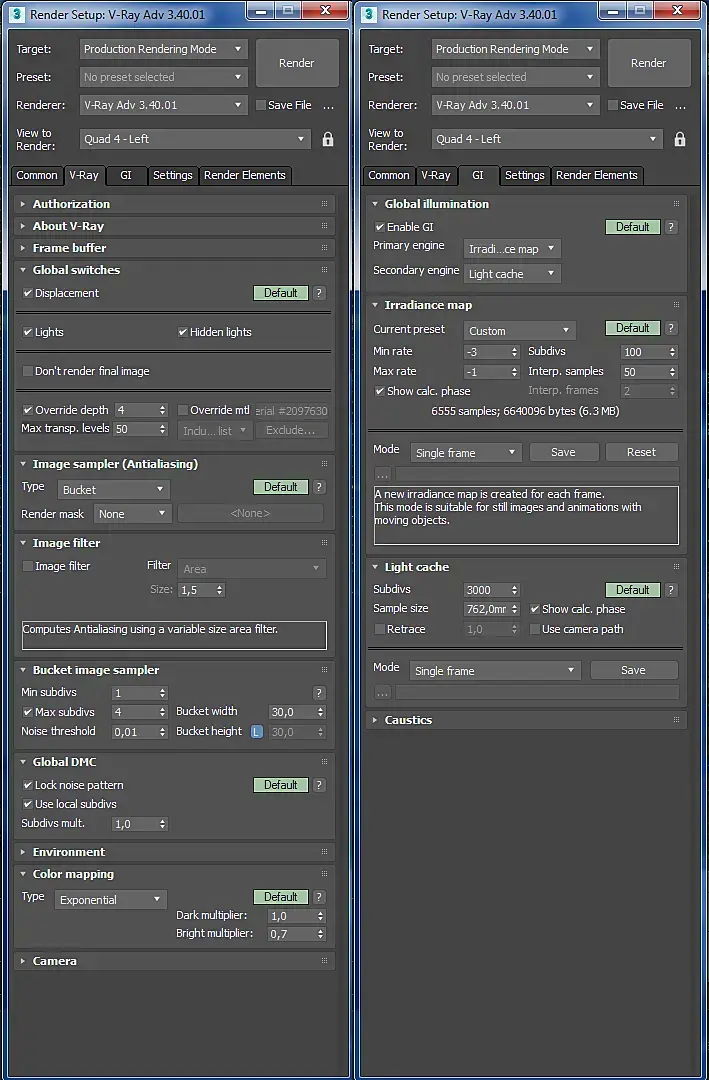Image resolution: width=709 pixels, height=1080 pixels.
Task: Click the lock icon in left window
Action: (328, 139)
